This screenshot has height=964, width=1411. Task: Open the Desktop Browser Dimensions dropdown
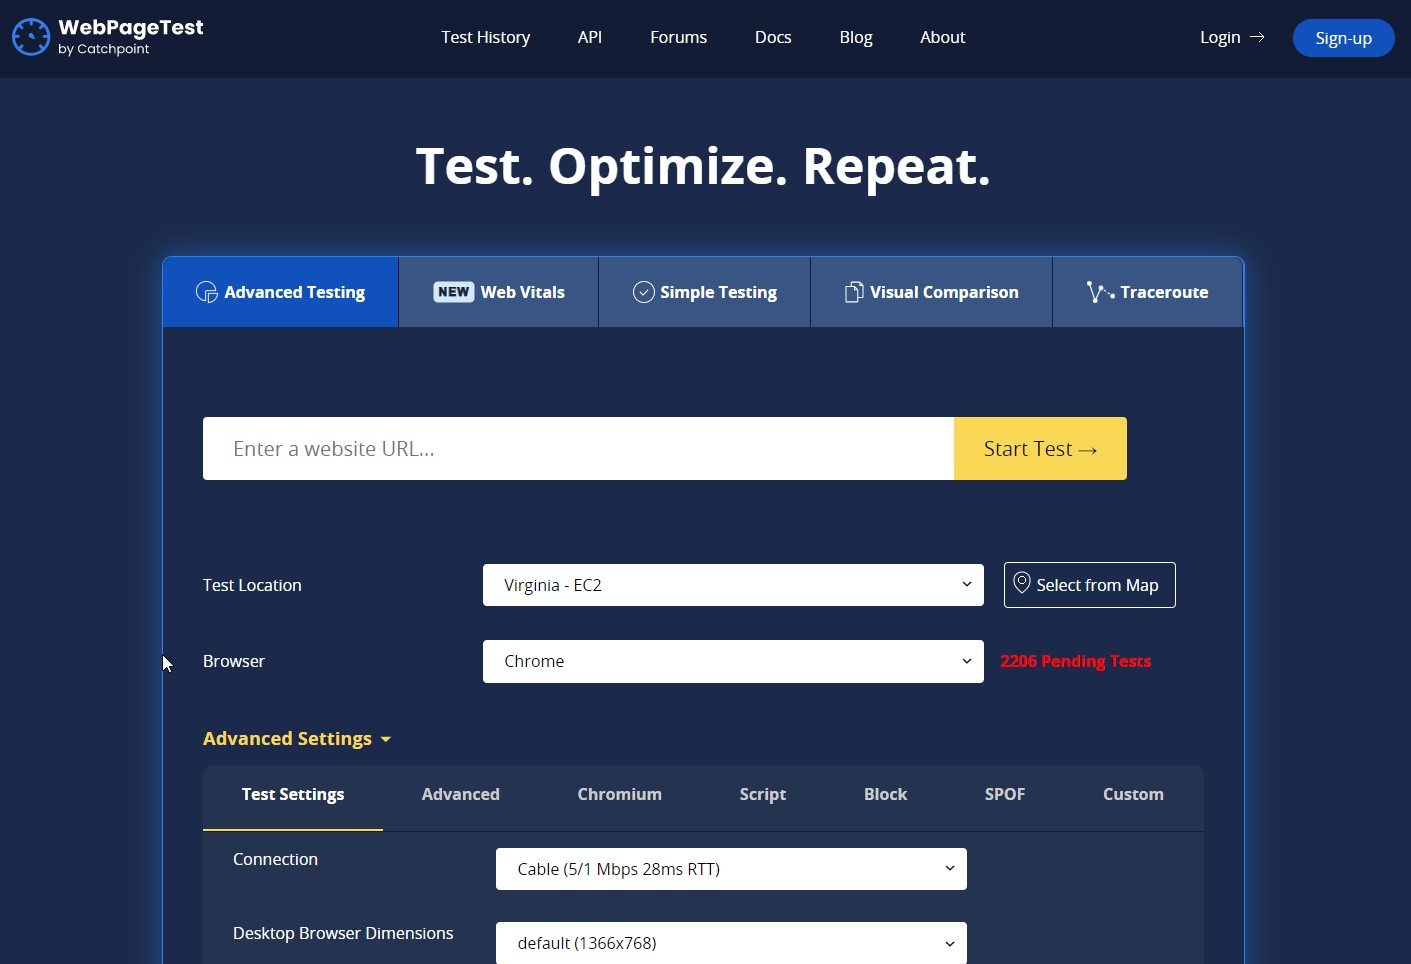pyautogui.click(x=730, y=943)
